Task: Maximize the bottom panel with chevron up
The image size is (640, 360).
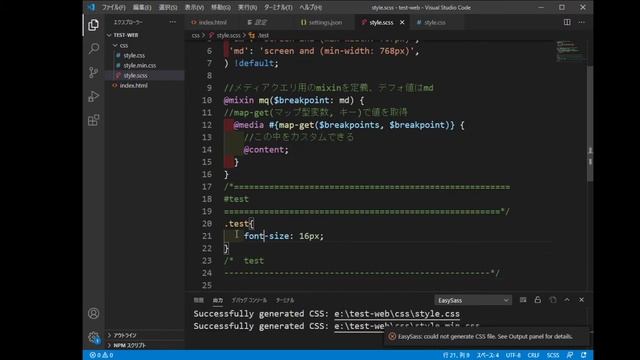Action: coord(567,300)
